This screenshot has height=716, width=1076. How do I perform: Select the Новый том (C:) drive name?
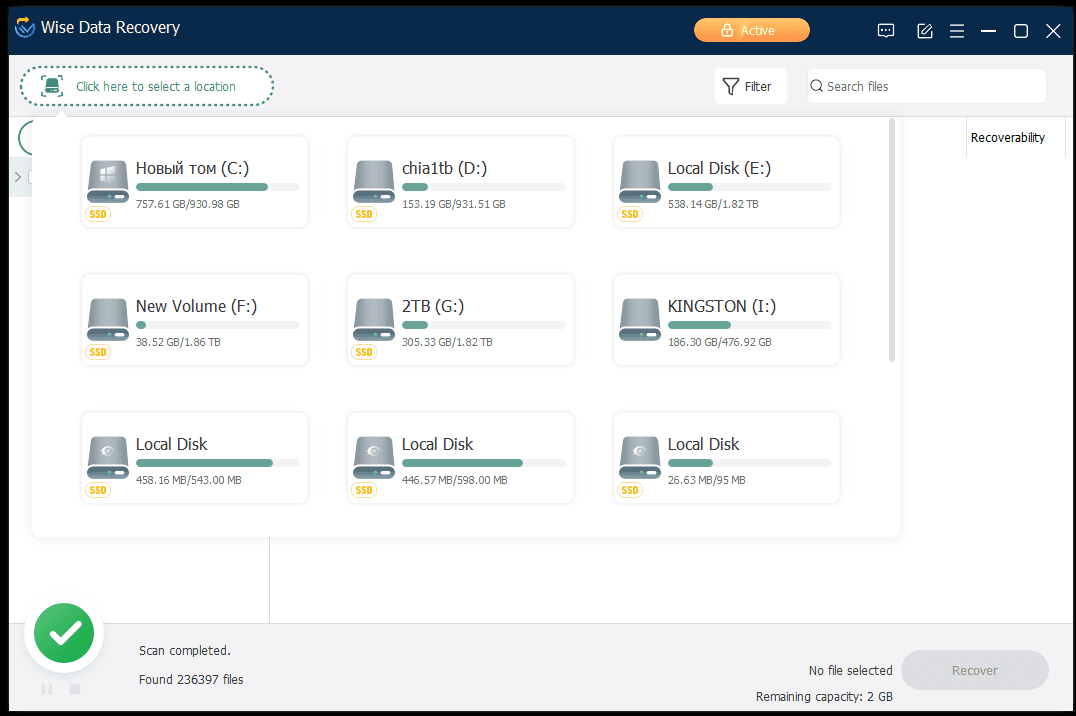(192, 168)
